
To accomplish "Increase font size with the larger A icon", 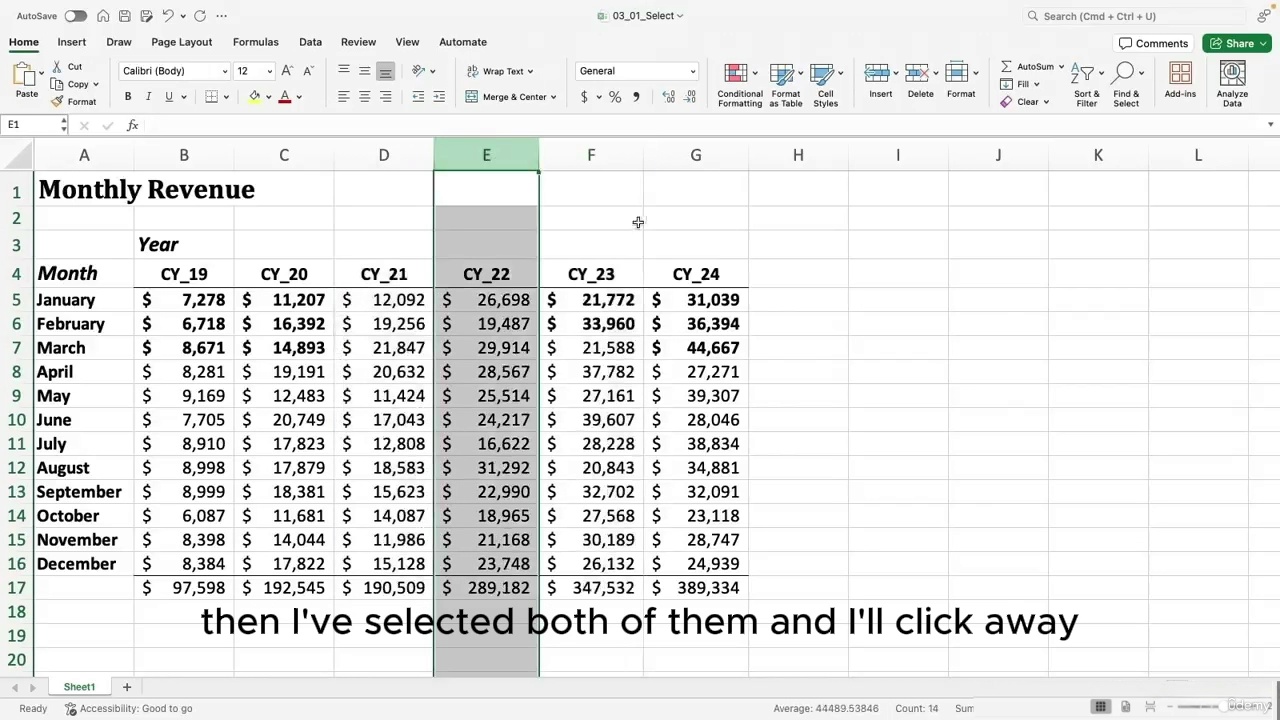I will point(287,71).
